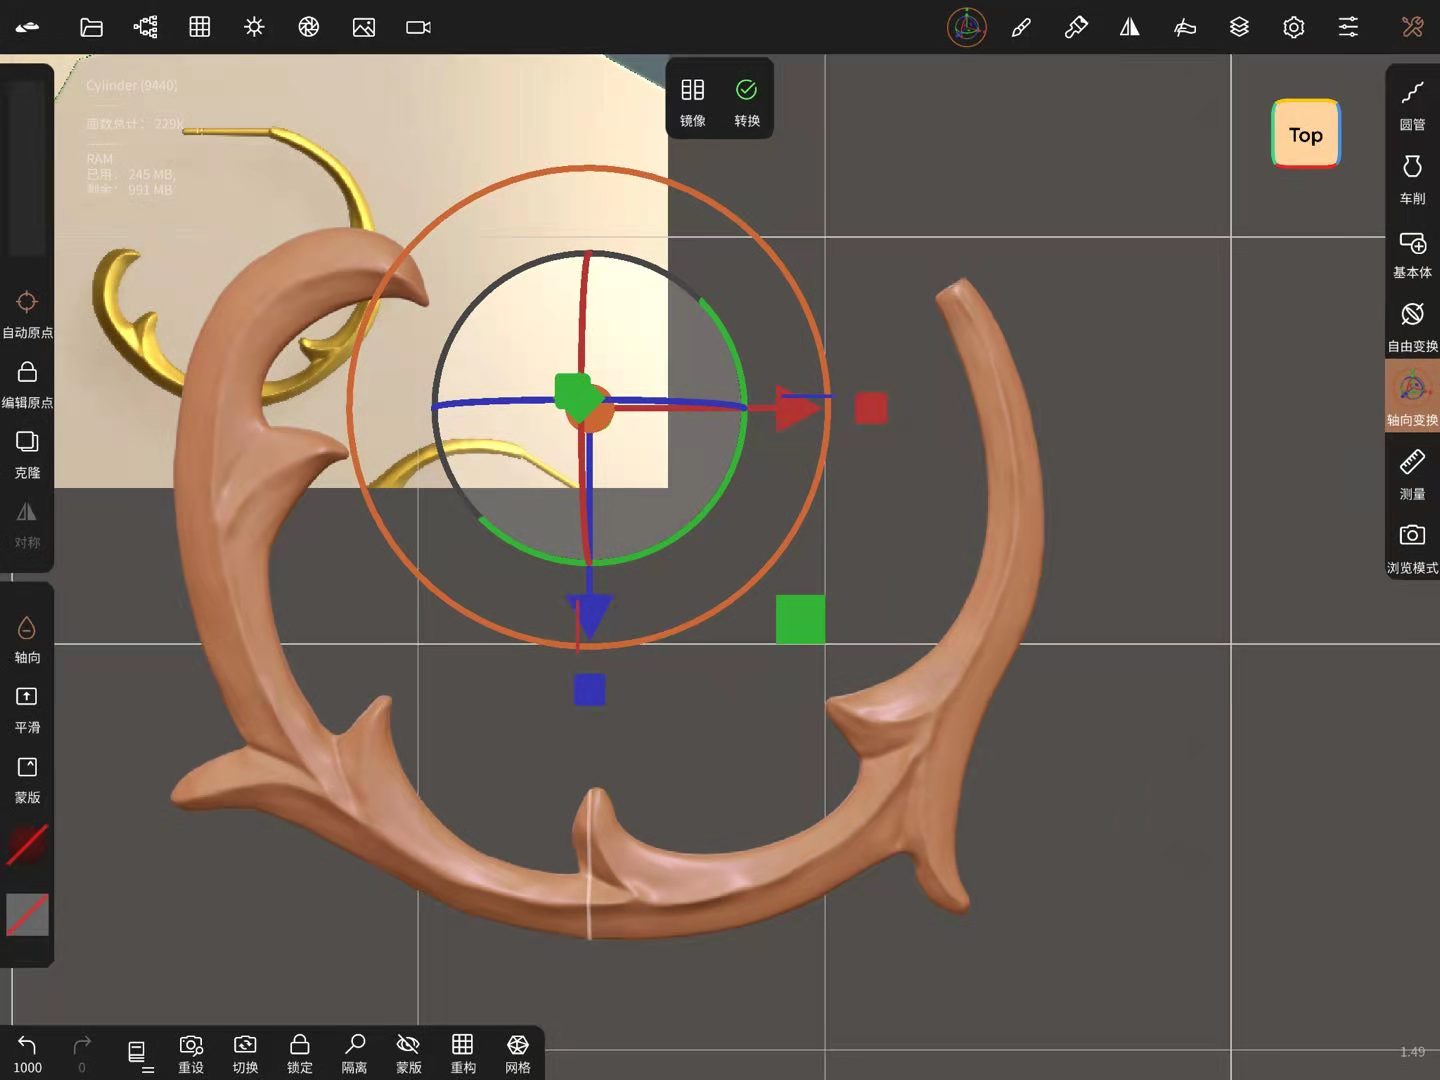Toggle 锁定 lock in bottom bar
This screenshot has width=1440, height=1080.
(x=300, y=1054)
